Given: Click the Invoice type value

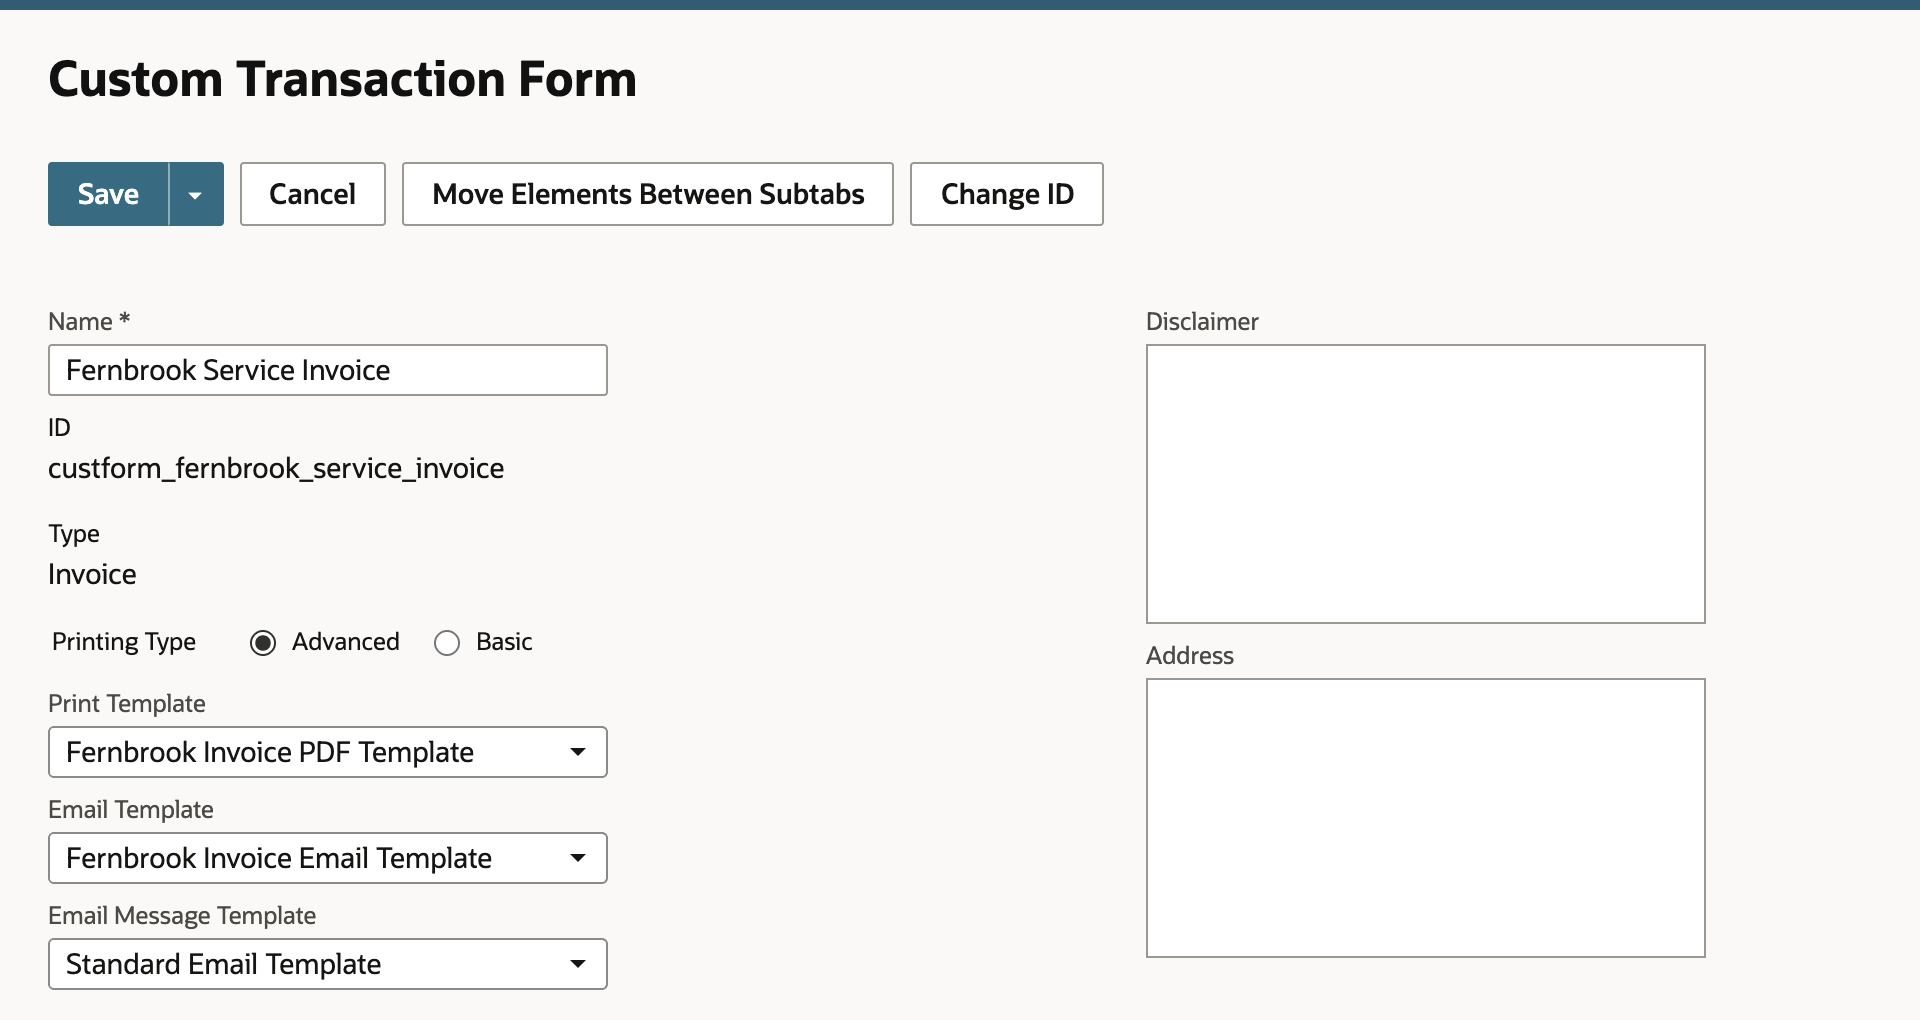Looking at the screenshot, I should click(x=92, y=574).
